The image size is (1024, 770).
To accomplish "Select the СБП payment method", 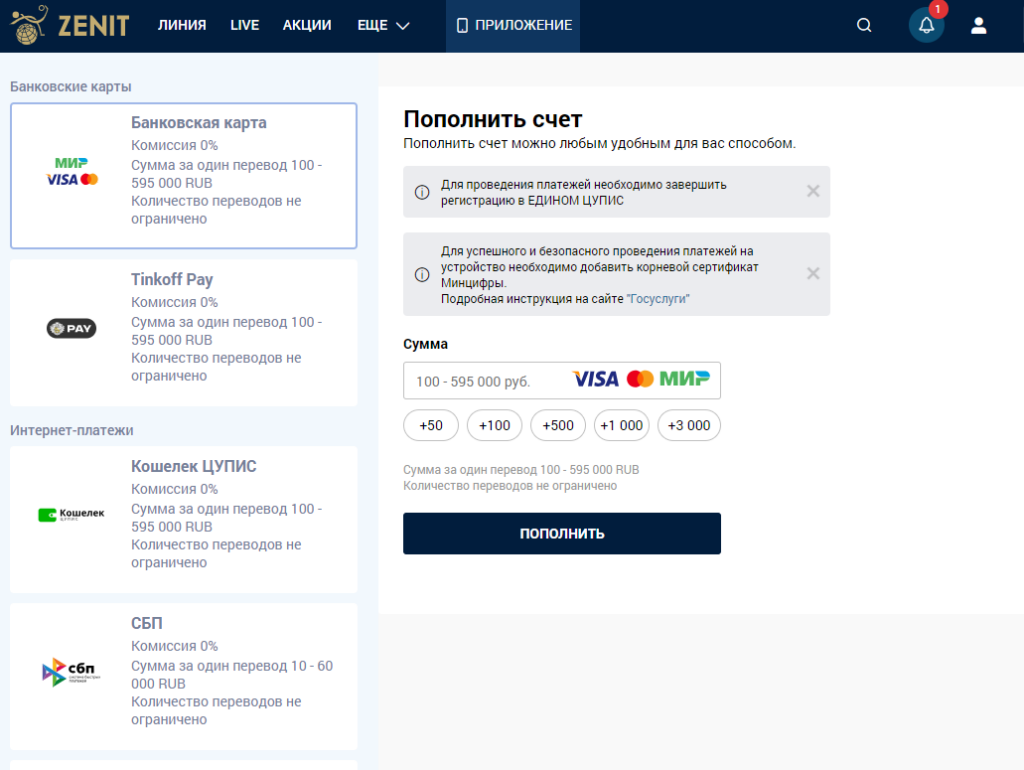I will [x=184, y=677].
